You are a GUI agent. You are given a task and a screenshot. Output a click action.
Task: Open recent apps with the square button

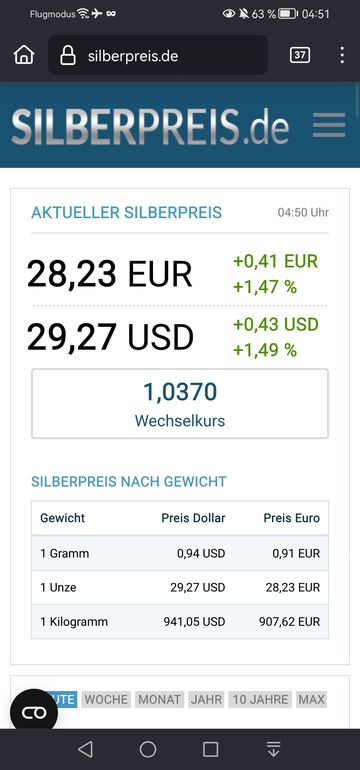(211, 749)
